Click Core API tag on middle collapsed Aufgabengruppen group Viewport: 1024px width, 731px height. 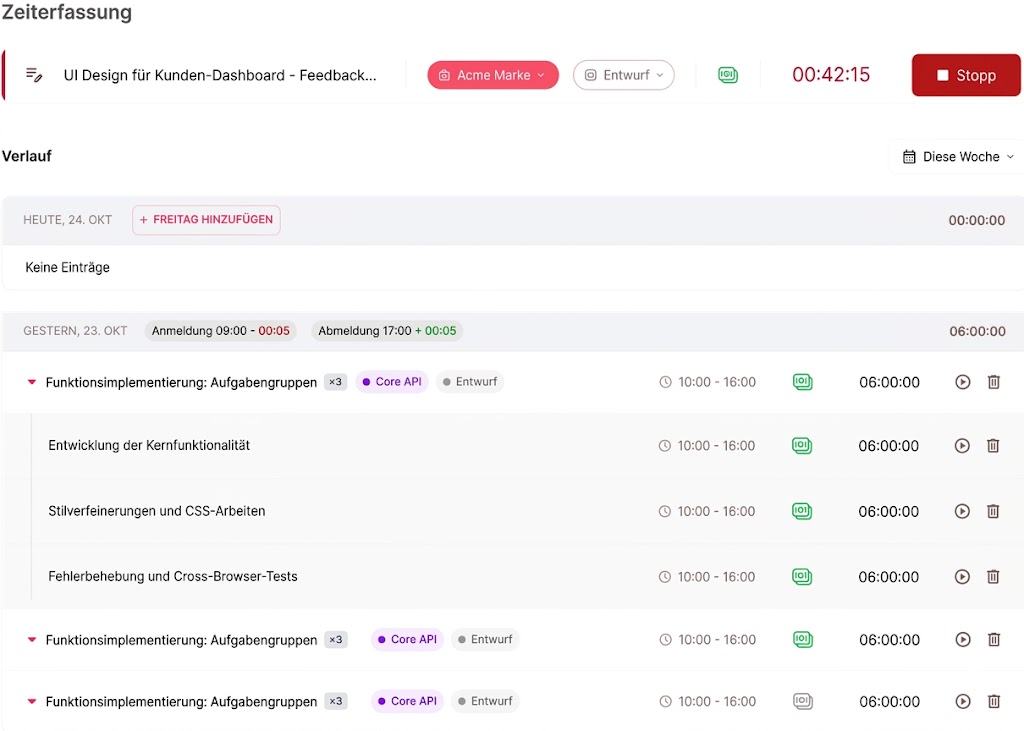coord(408,639)
